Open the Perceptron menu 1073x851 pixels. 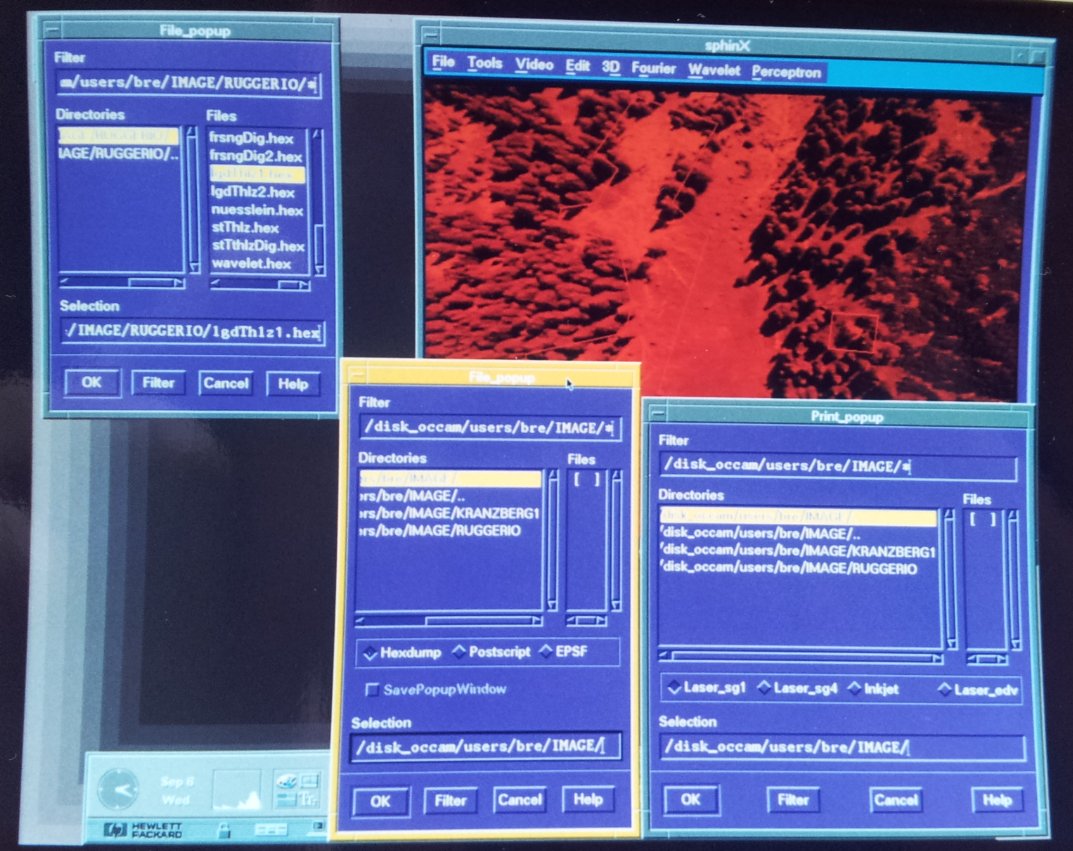787,72
